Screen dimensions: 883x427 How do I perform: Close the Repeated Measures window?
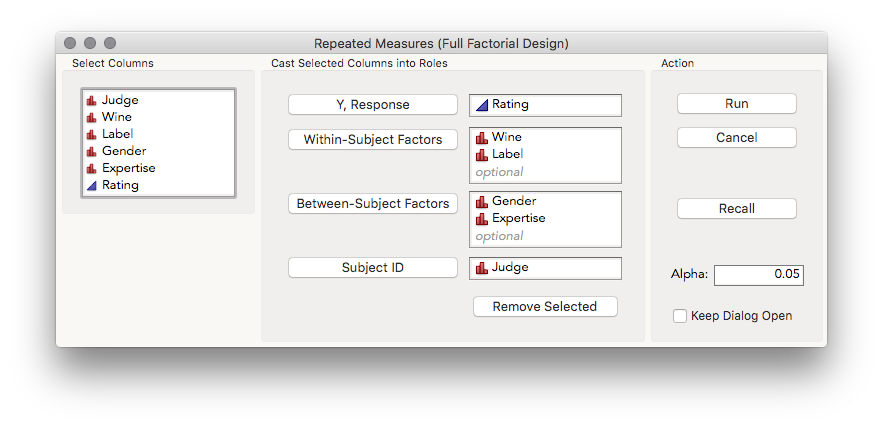pyautogui.click(x=70, y=43)
